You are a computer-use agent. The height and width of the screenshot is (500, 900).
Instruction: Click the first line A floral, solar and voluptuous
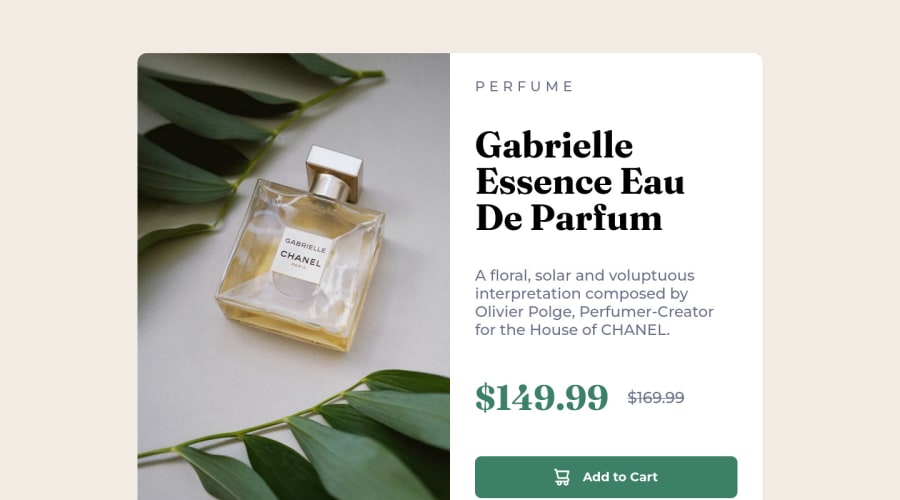[585, 276]
